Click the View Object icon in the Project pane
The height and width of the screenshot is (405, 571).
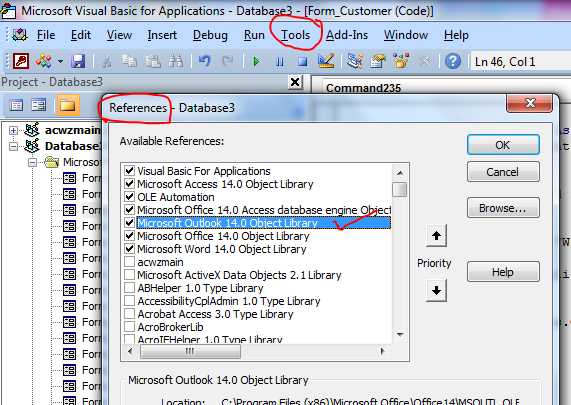[x=38, y=106]
